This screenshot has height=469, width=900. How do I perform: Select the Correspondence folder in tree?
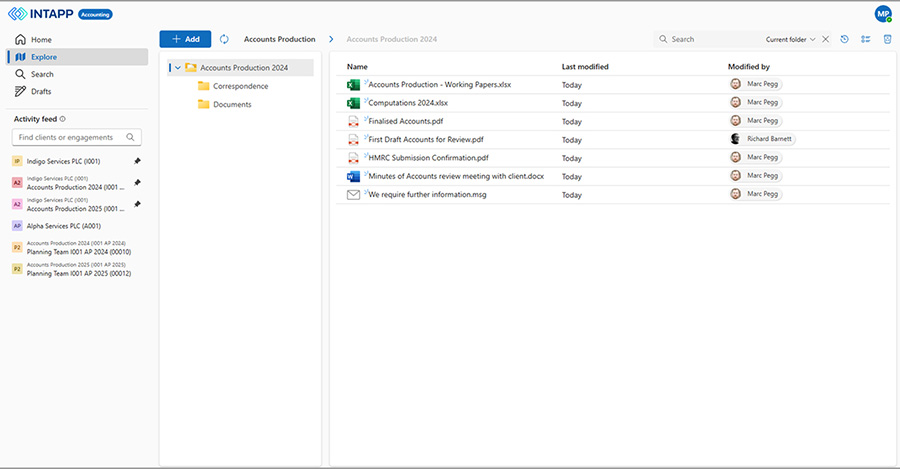pos(240,86)
